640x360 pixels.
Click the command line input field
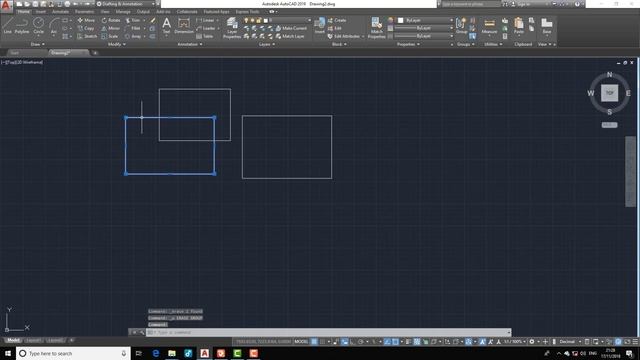(x=329, y=332)
